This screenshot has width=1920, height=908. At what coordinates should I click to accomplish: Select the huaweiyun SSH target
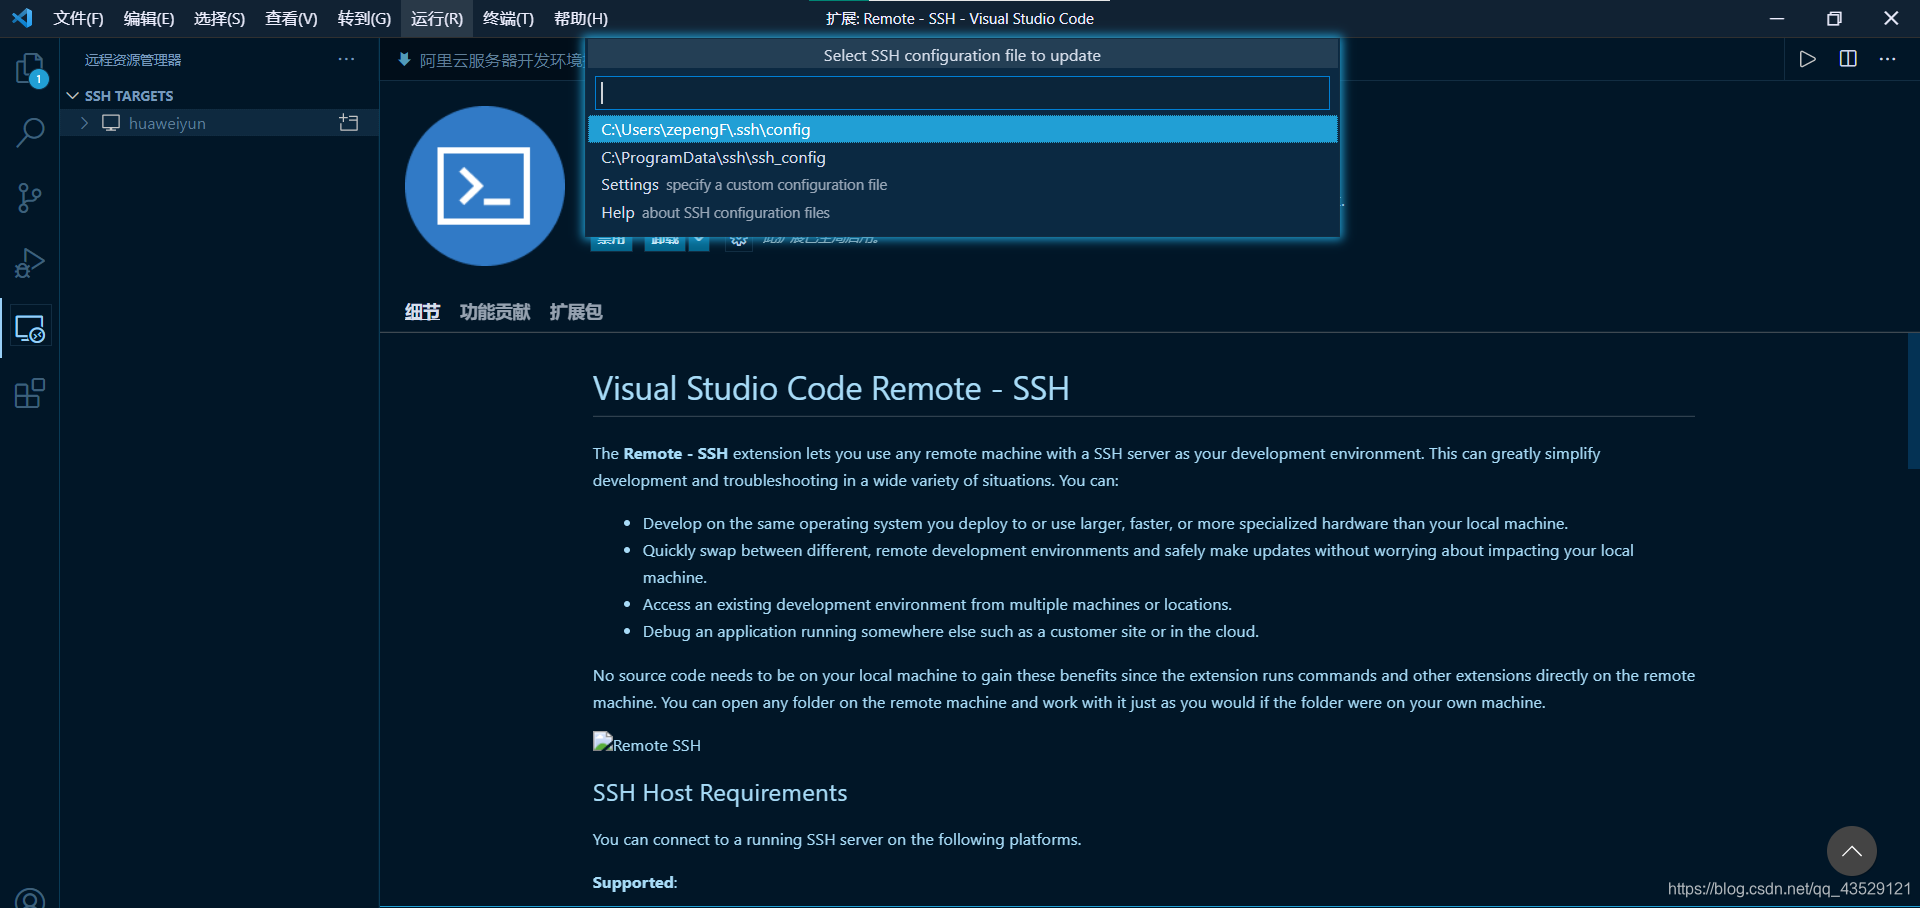point(219,123)
